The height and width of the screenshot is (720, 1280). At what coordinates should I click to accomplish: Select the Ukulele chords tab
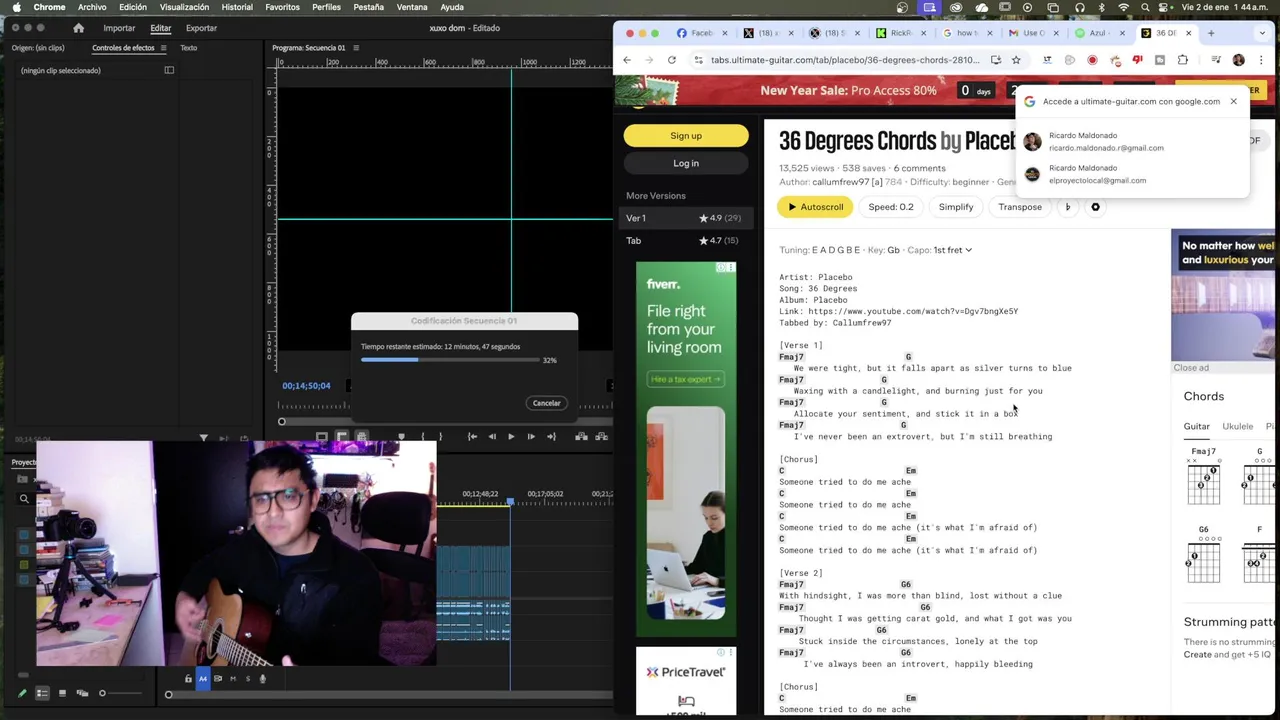coord(1237,427)
